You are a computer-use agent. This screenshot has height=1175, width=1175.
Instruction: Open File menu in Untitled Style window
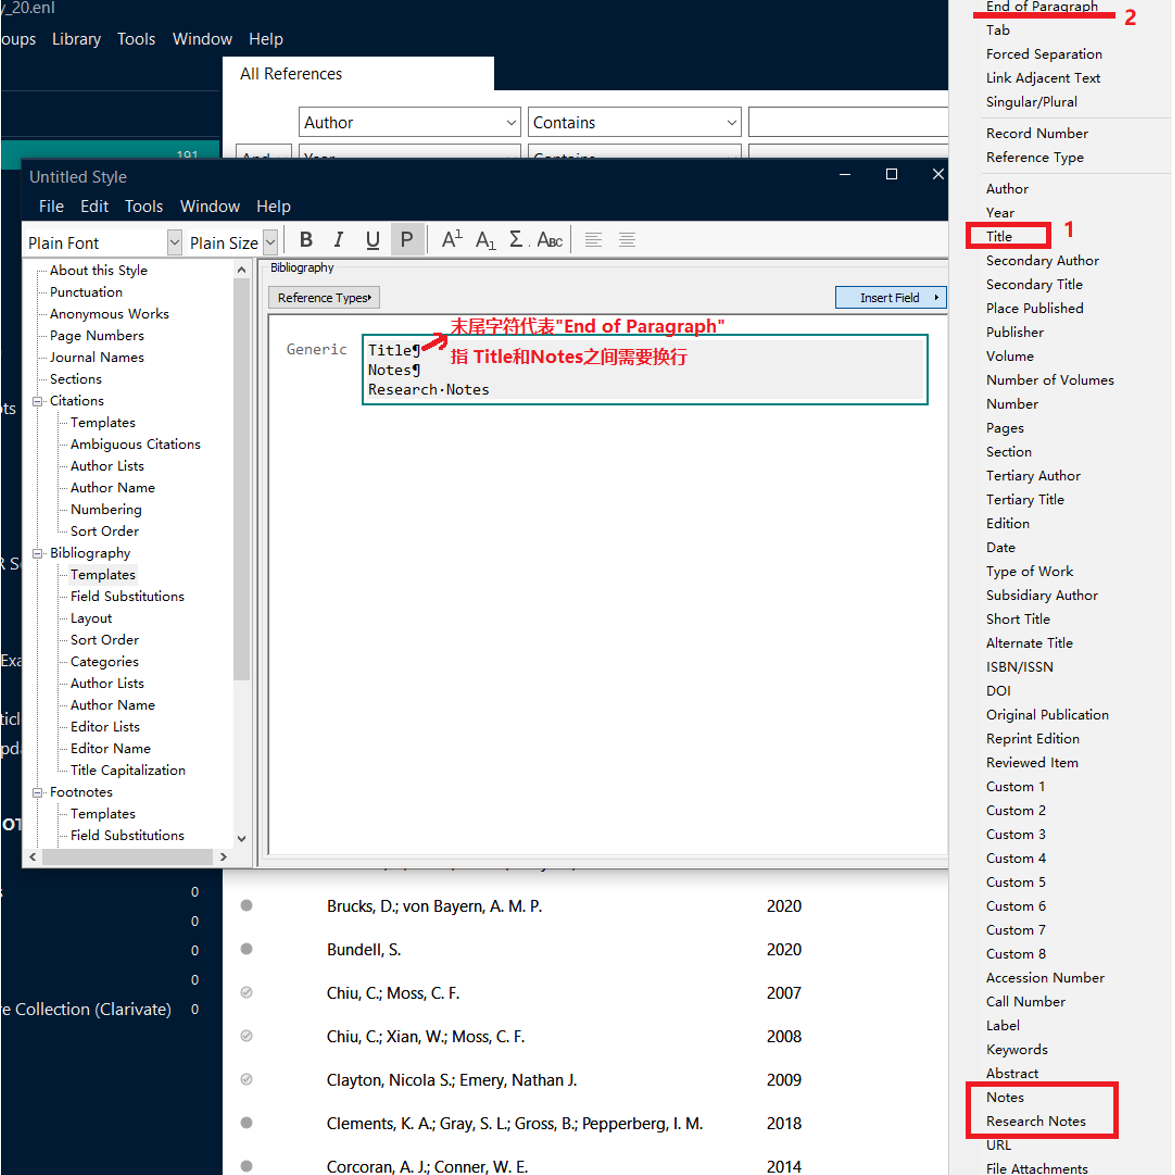point(51,206)
